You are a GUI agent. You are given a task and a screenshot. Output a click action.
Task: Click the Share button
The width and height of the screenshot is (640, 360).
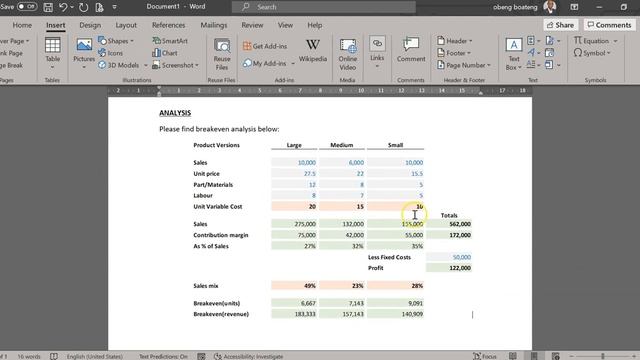click(560, 25)
